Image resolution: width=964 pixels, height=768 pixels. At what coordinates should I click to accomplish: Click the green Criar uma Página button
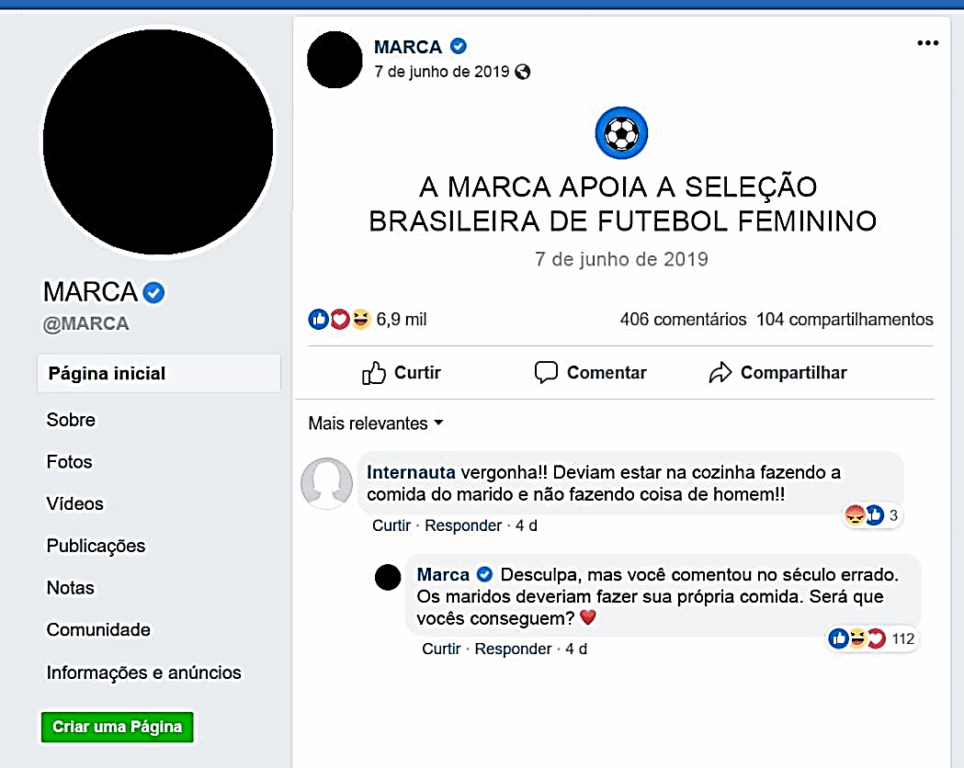(x=117, y=727)
